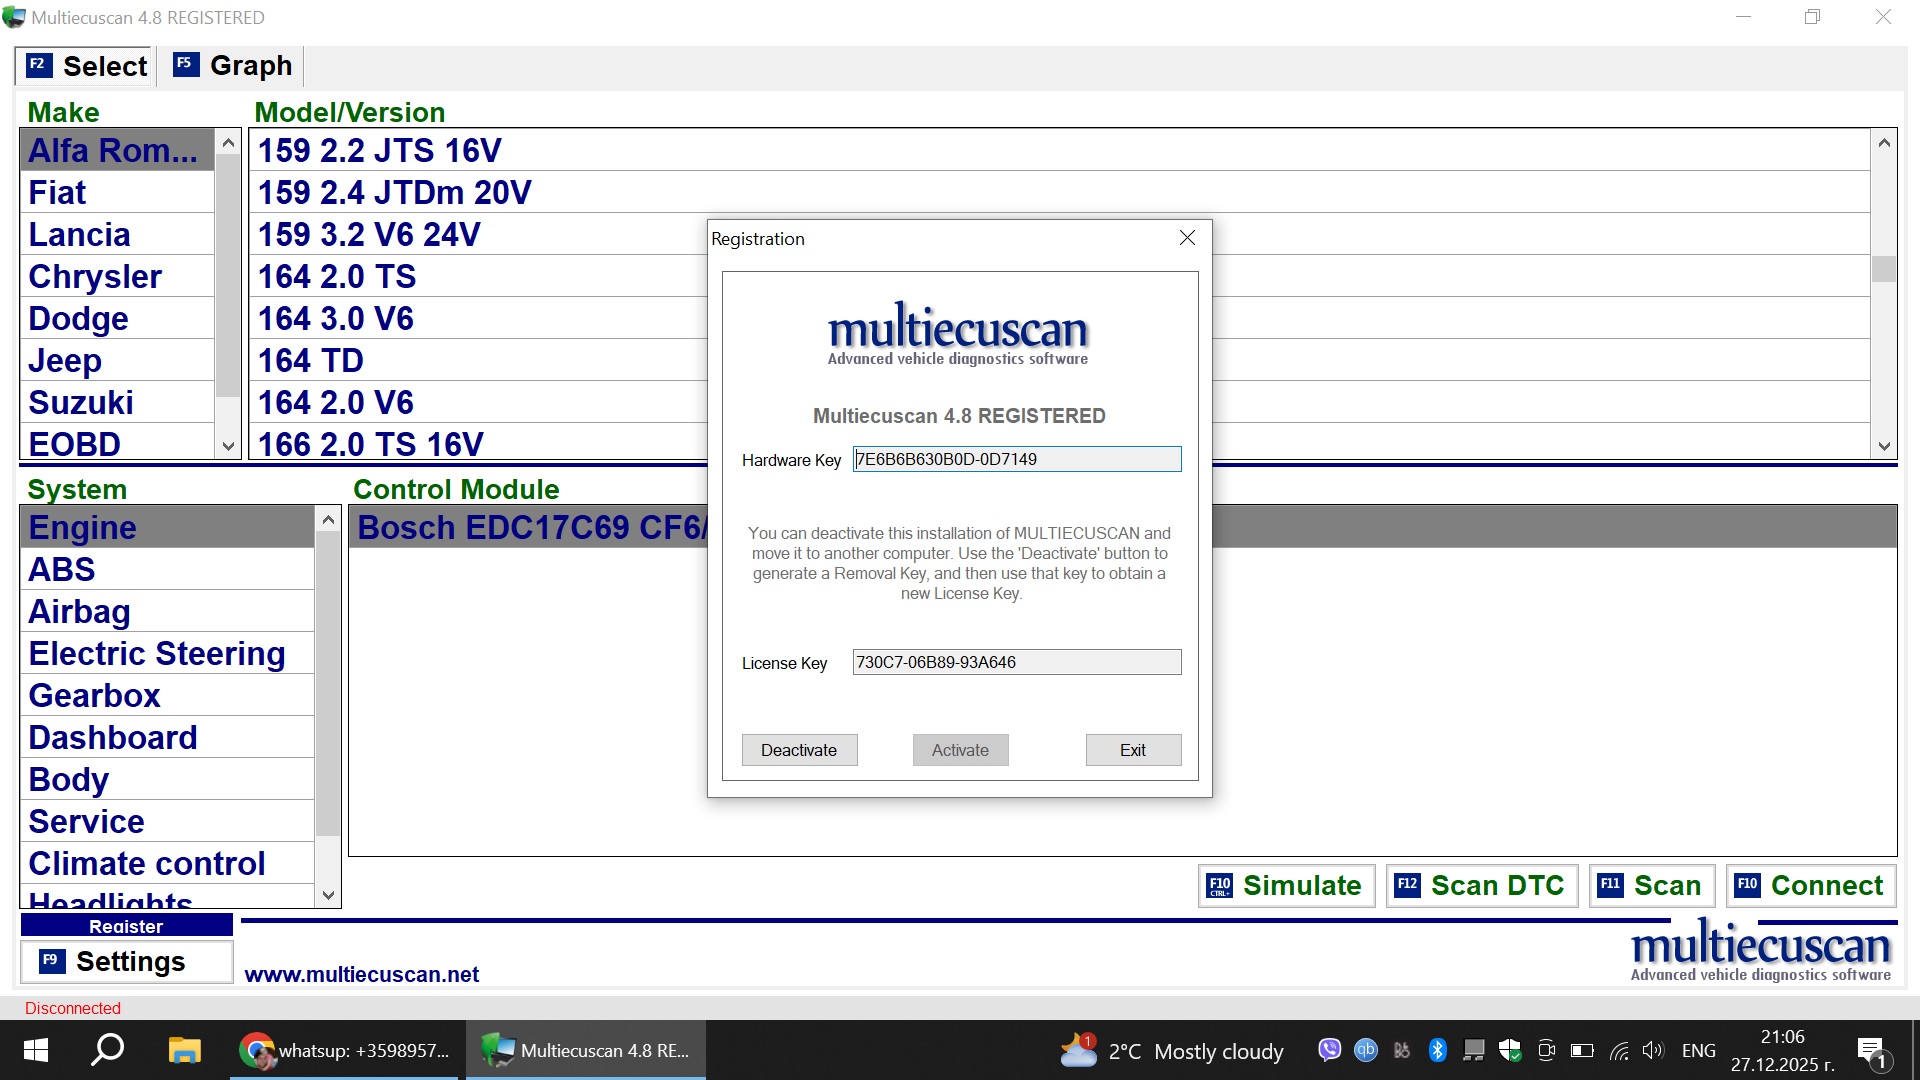Open the www.multiecuscan.net link
The image size is (1920, 1080).
(x=362, y=973)
